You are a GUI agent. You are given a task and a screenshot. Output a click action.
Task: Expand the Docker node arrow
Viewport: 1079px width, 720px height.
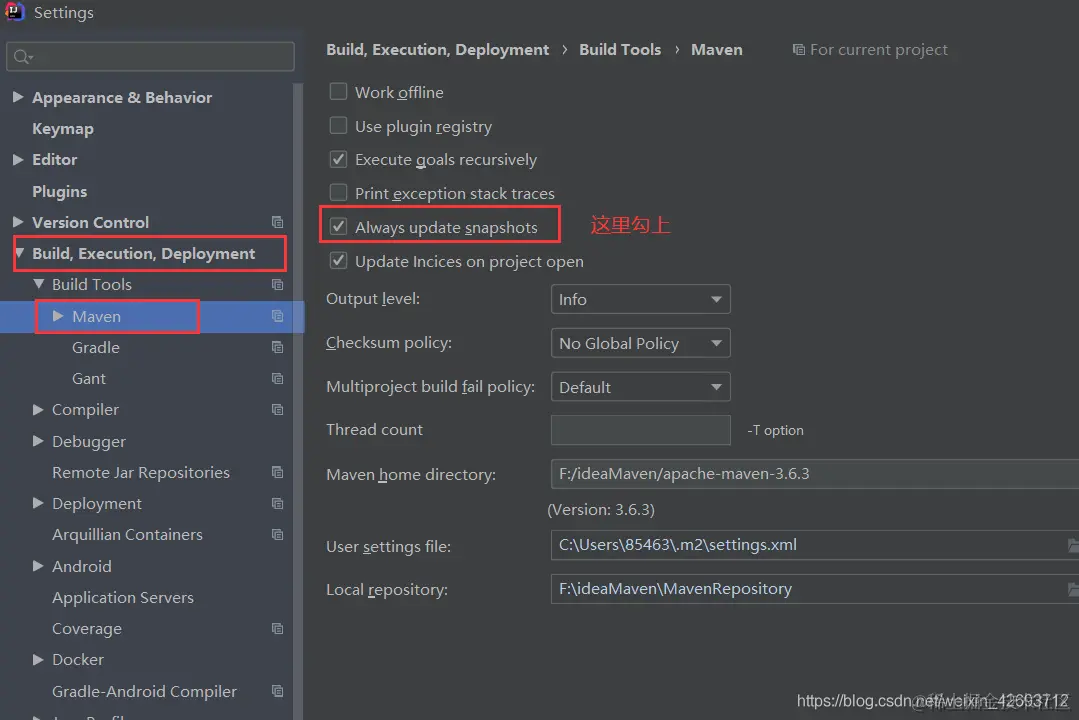click(38, 659)
